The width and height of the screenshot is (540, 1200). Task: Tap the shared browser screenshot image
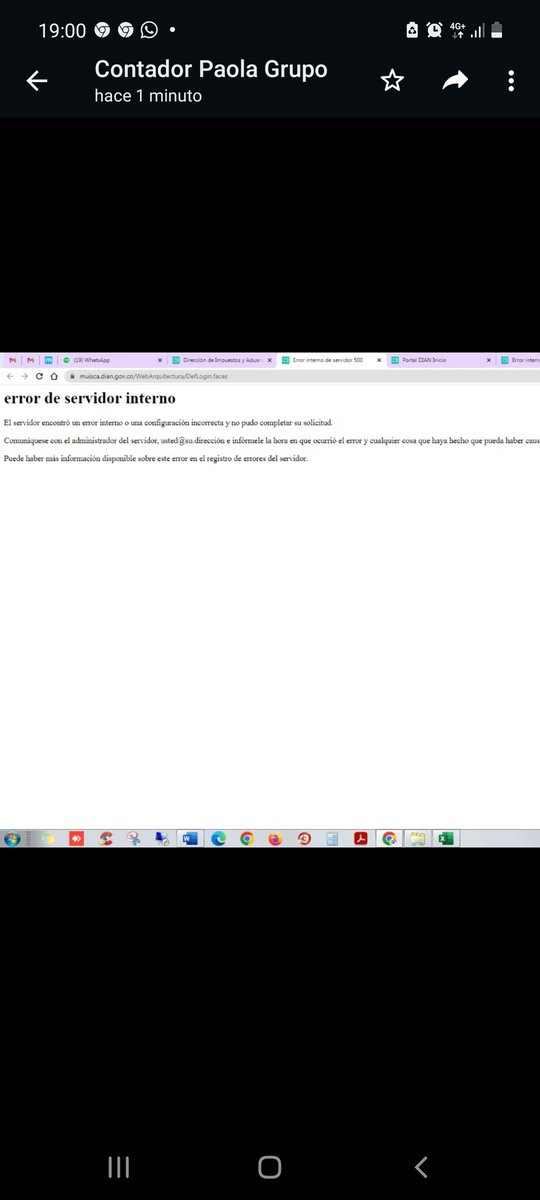[270, 599]
